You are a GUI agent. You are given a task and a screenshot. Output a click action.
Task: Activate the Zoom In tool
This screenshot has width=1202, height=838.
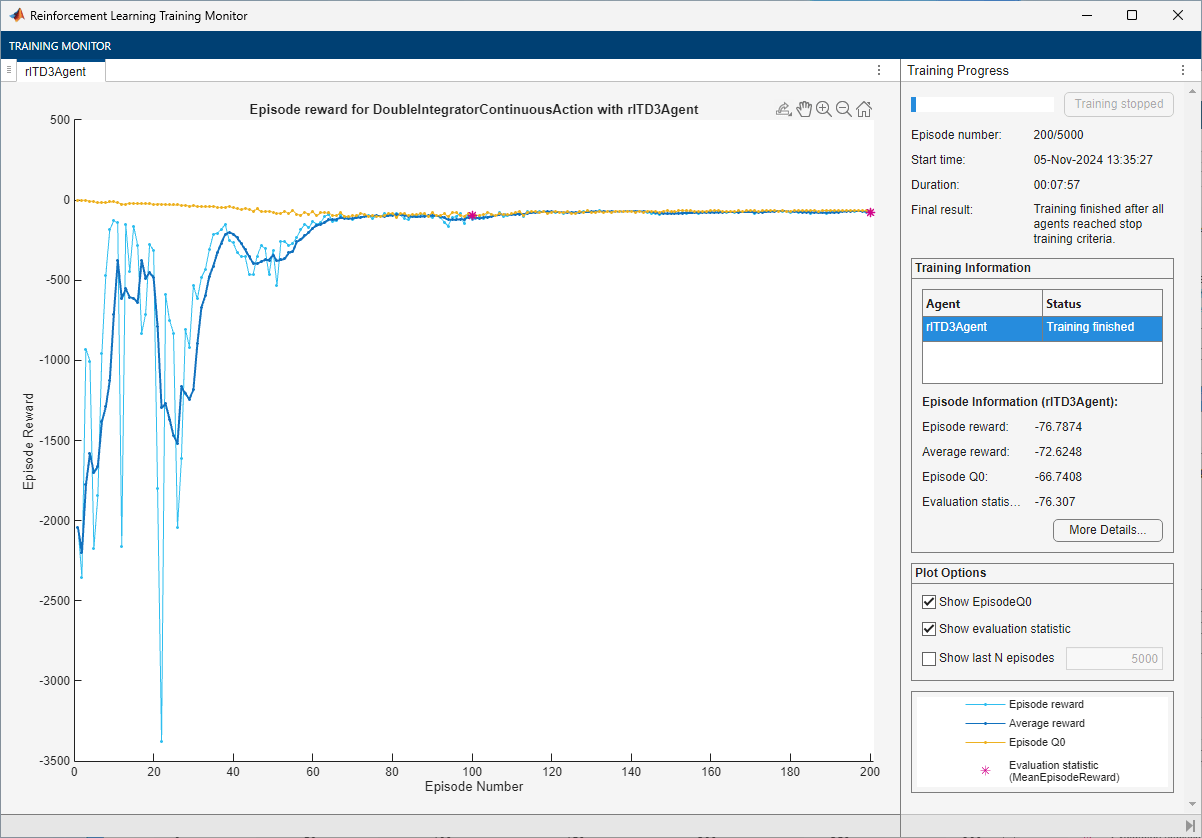[824, 110]
